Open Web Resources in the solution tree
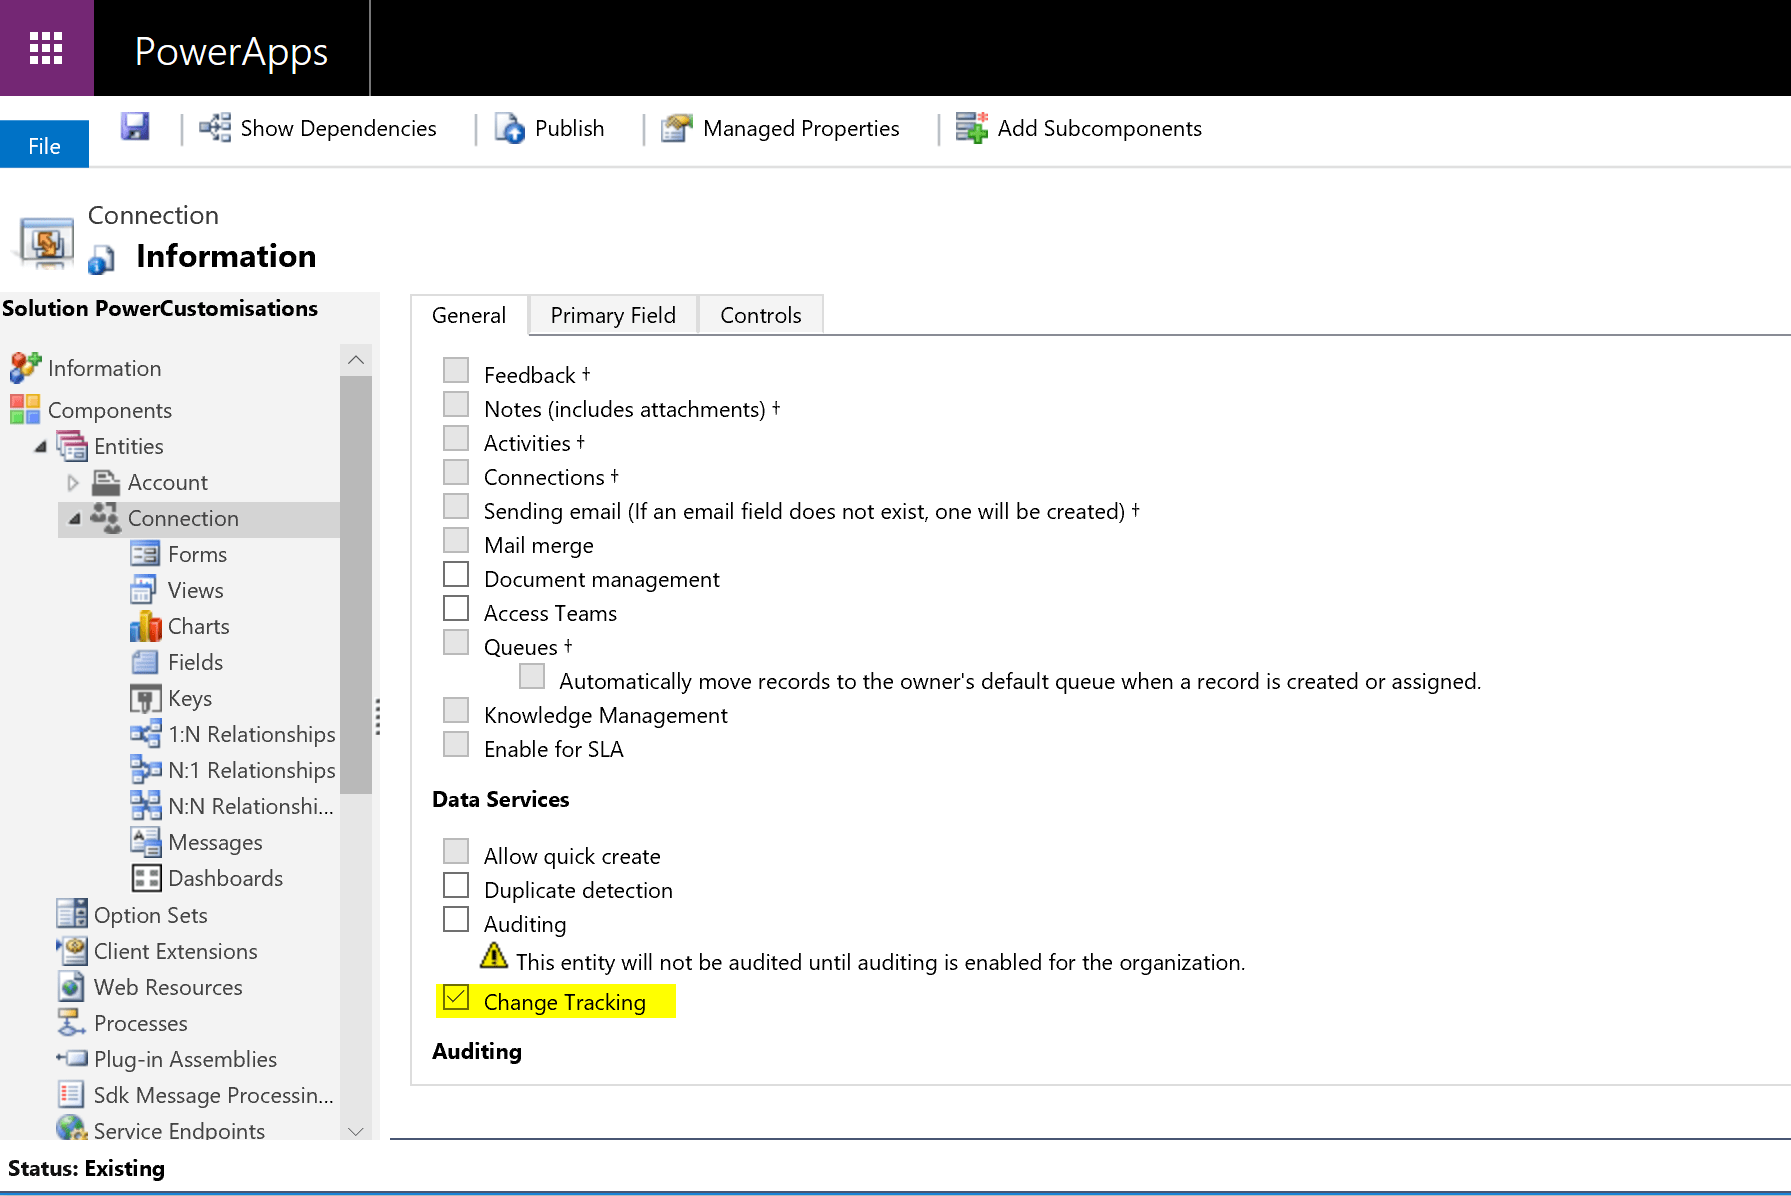This screenshot has width=1791, height=1196. [167, 988]
